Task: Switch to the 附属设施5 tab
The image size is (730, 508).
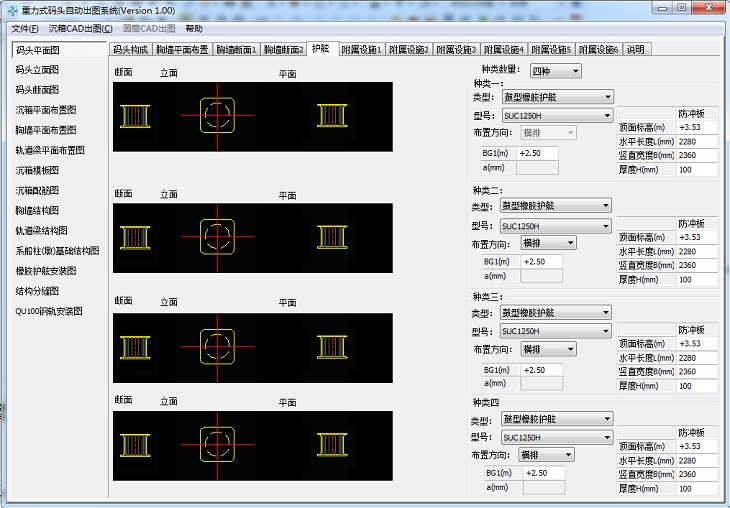Action: (552, 49)
